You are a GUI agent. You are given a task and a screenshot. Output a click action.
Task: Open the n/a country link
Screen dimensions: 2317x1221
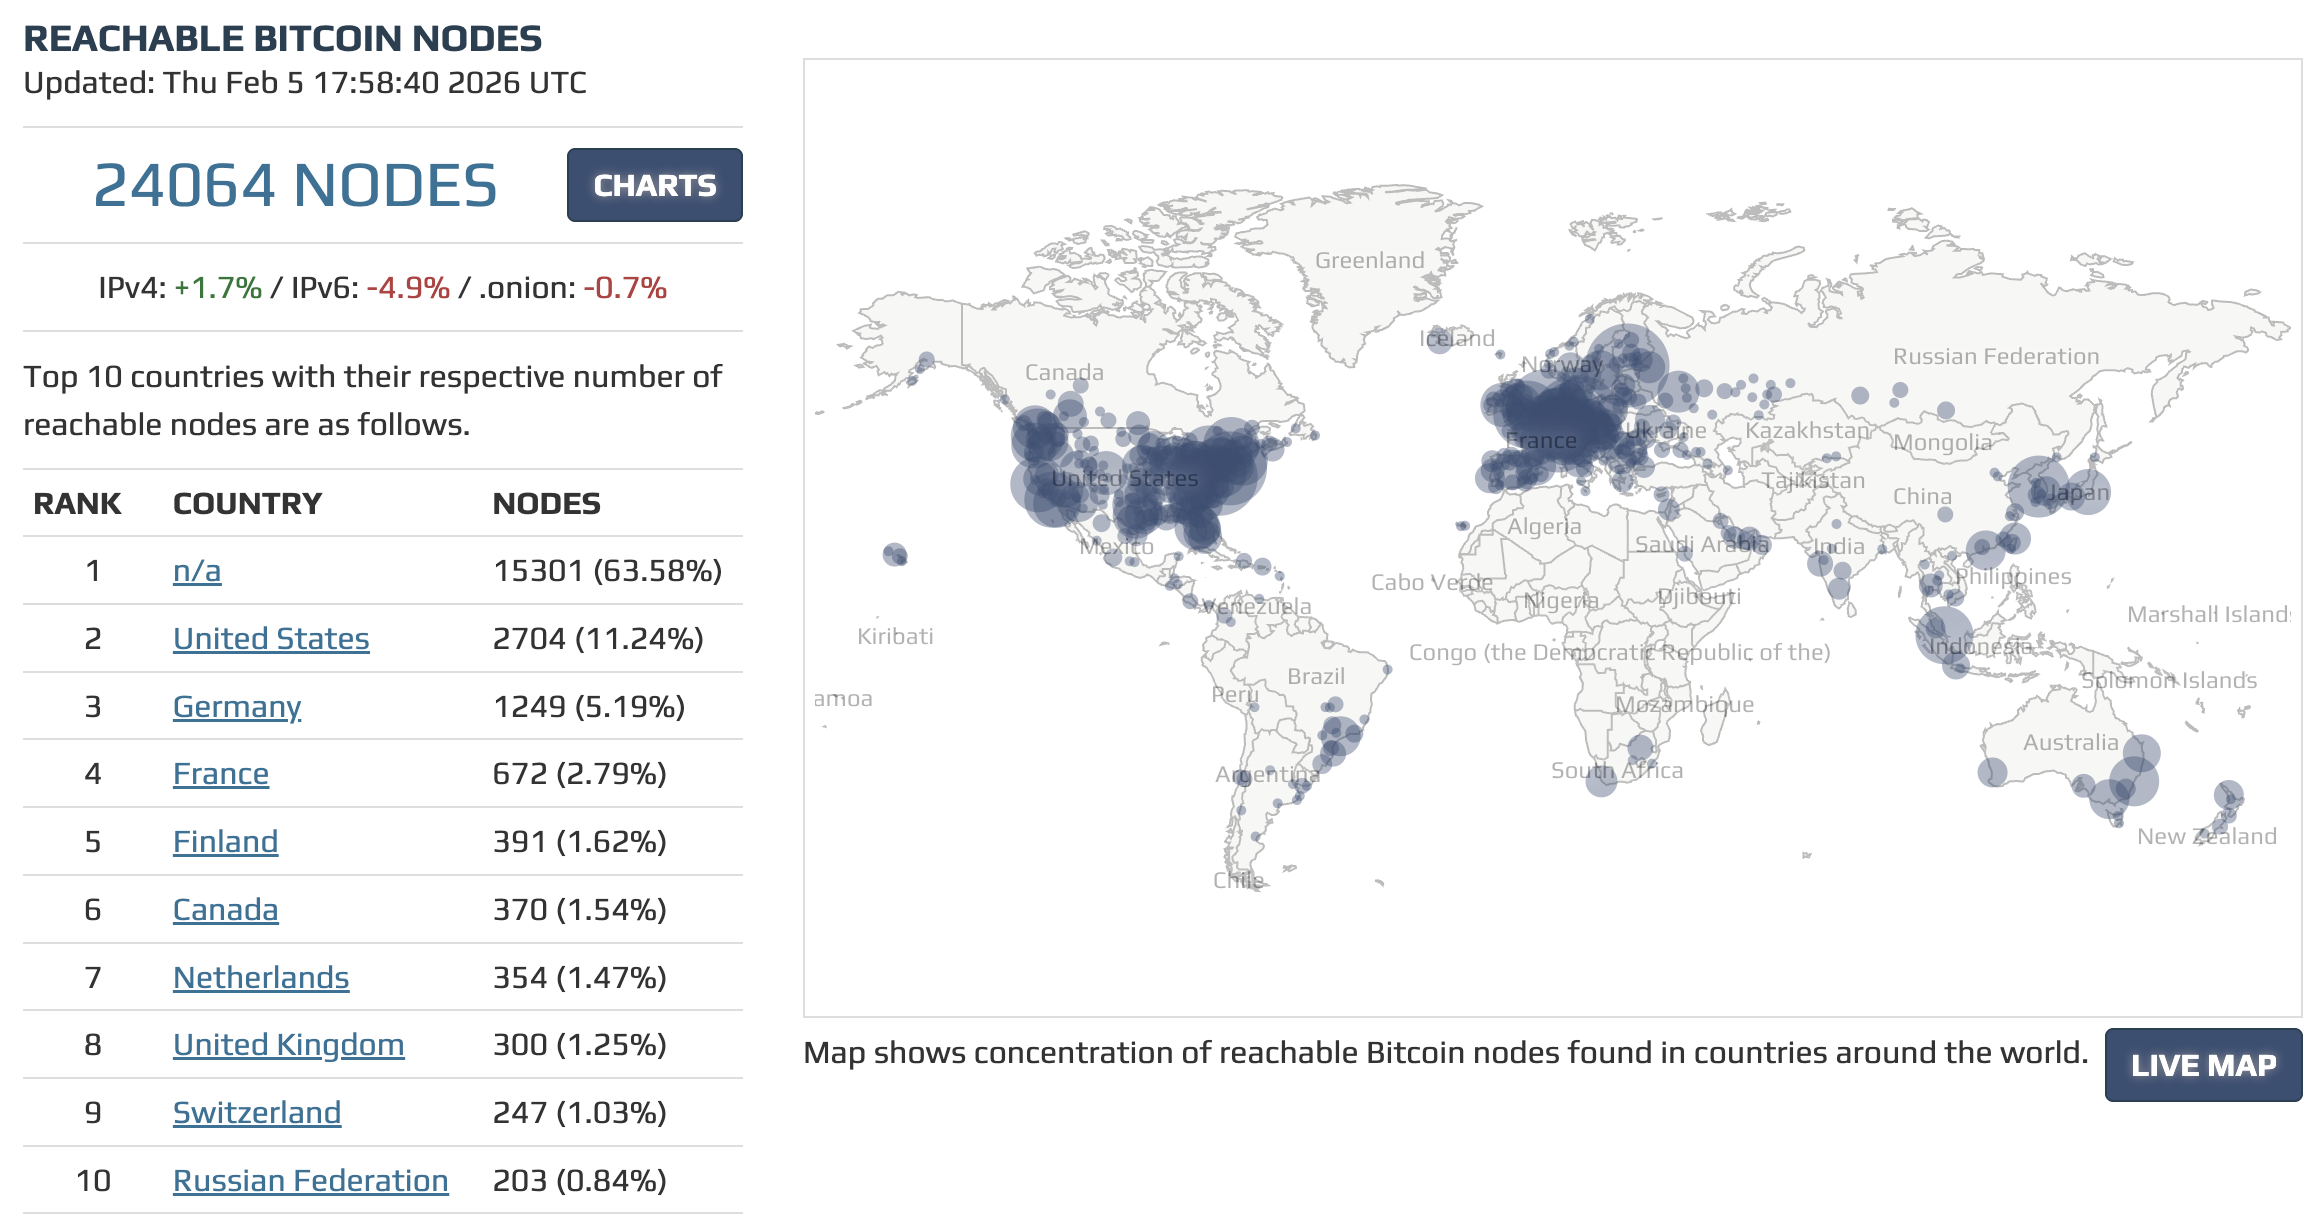tap(197, 571)
